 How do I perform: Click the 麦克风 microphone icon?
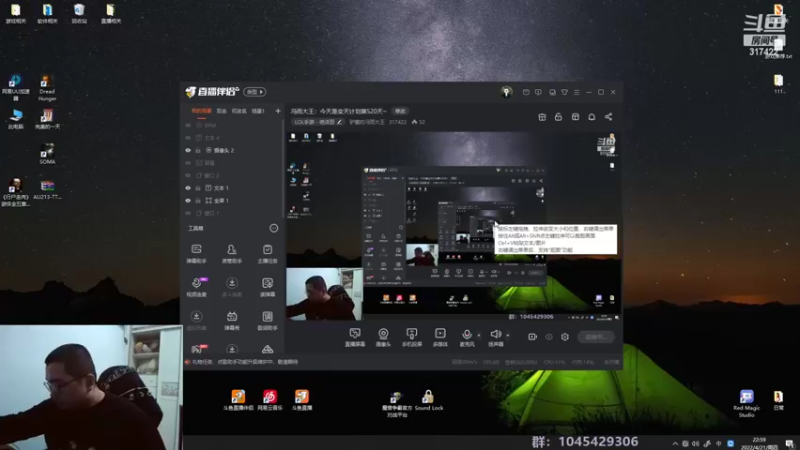click(x=466, y=334)
